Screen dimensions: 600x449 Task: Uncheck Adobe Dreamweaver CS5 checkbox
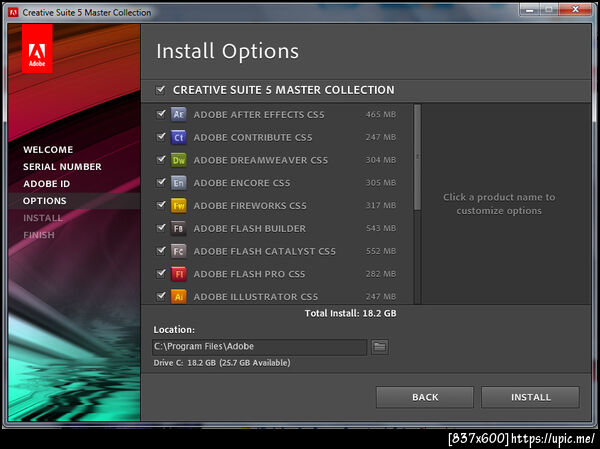pyautogui.click(x=161, y=160)
